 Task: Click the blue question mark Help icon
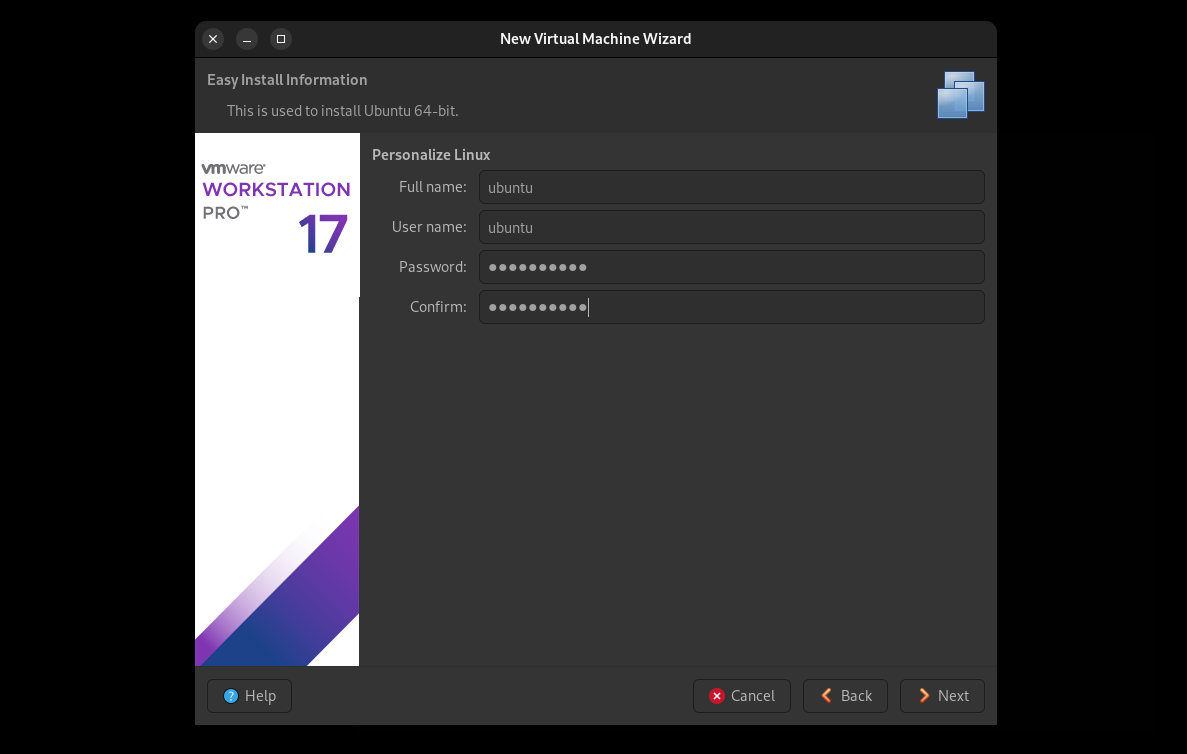pos(231,696)
